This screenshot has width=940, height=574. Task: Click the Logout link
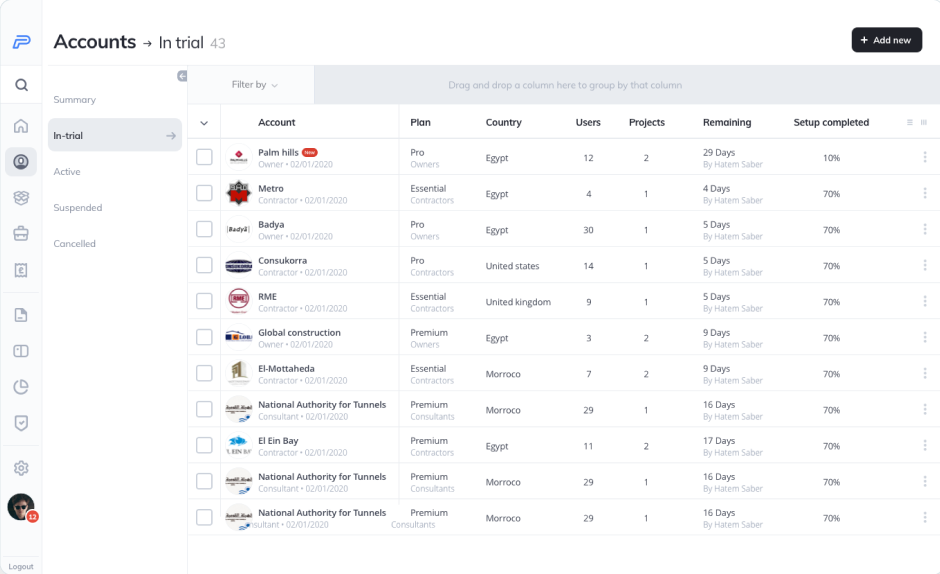click(x=21, y=566)
